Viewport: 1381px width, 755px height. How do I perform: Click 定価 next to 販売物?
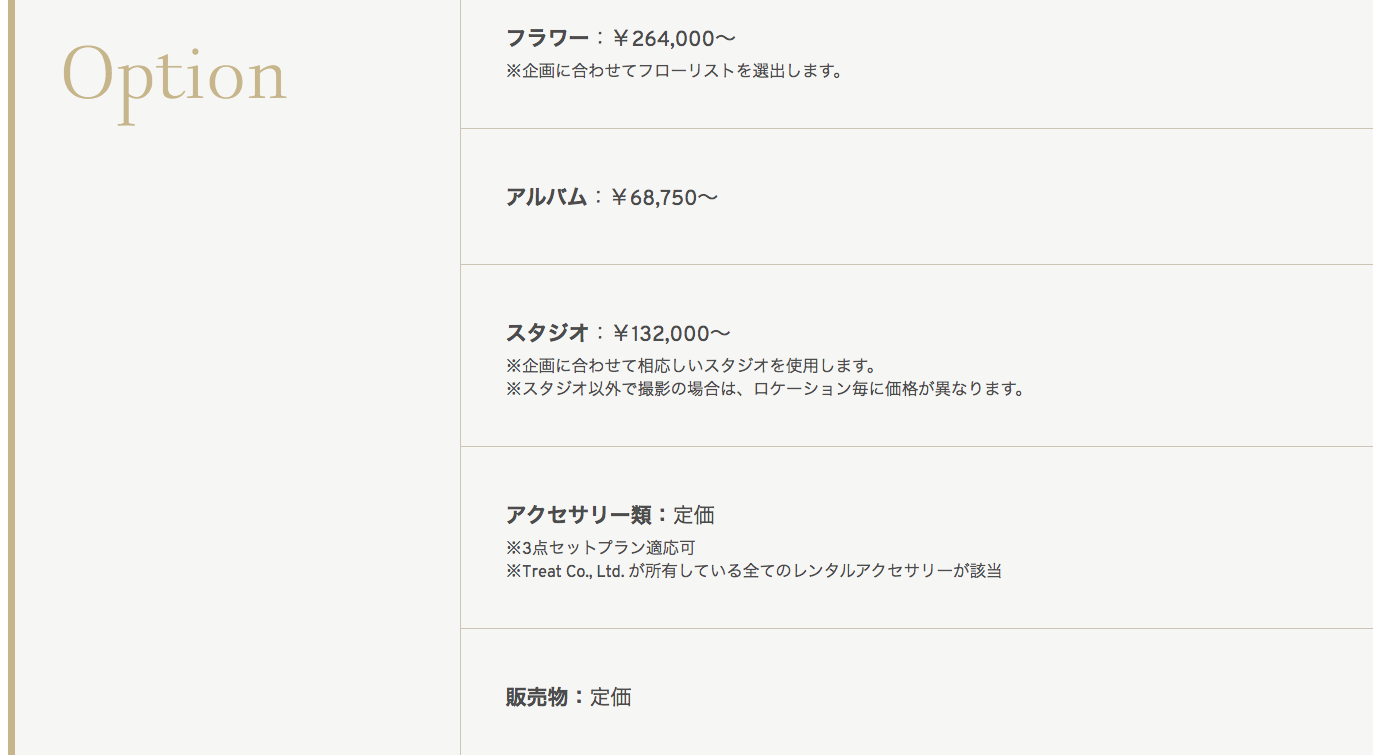611,697
